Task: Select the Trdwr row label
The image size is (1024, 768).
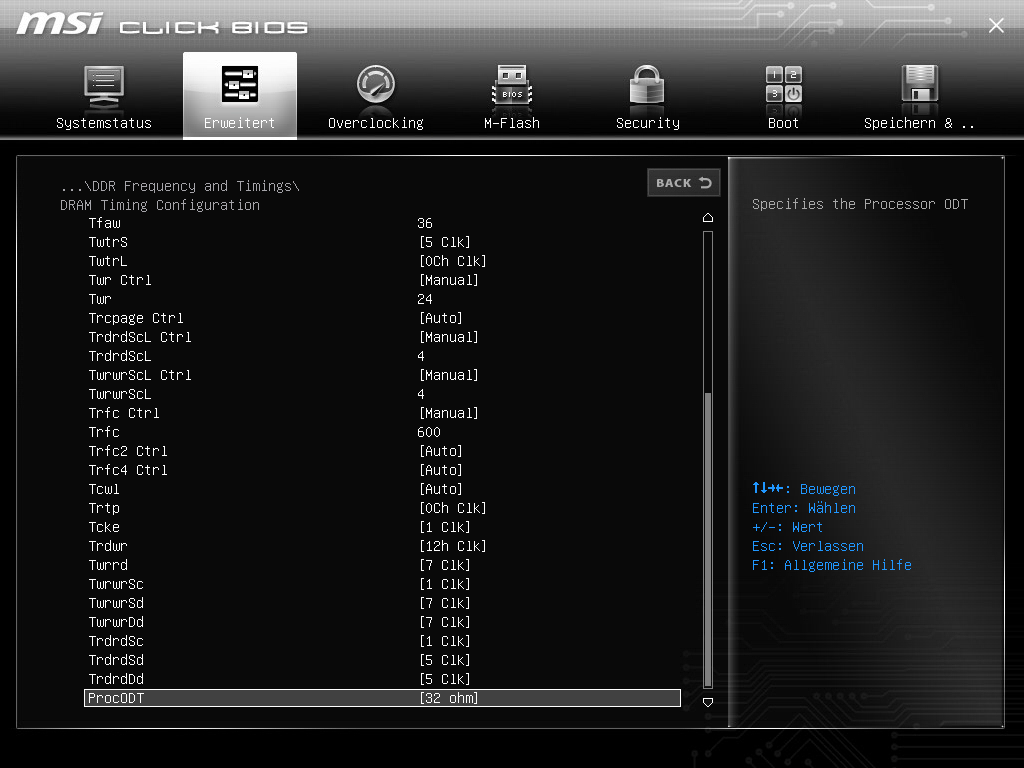Action: [x=108, y=546]
